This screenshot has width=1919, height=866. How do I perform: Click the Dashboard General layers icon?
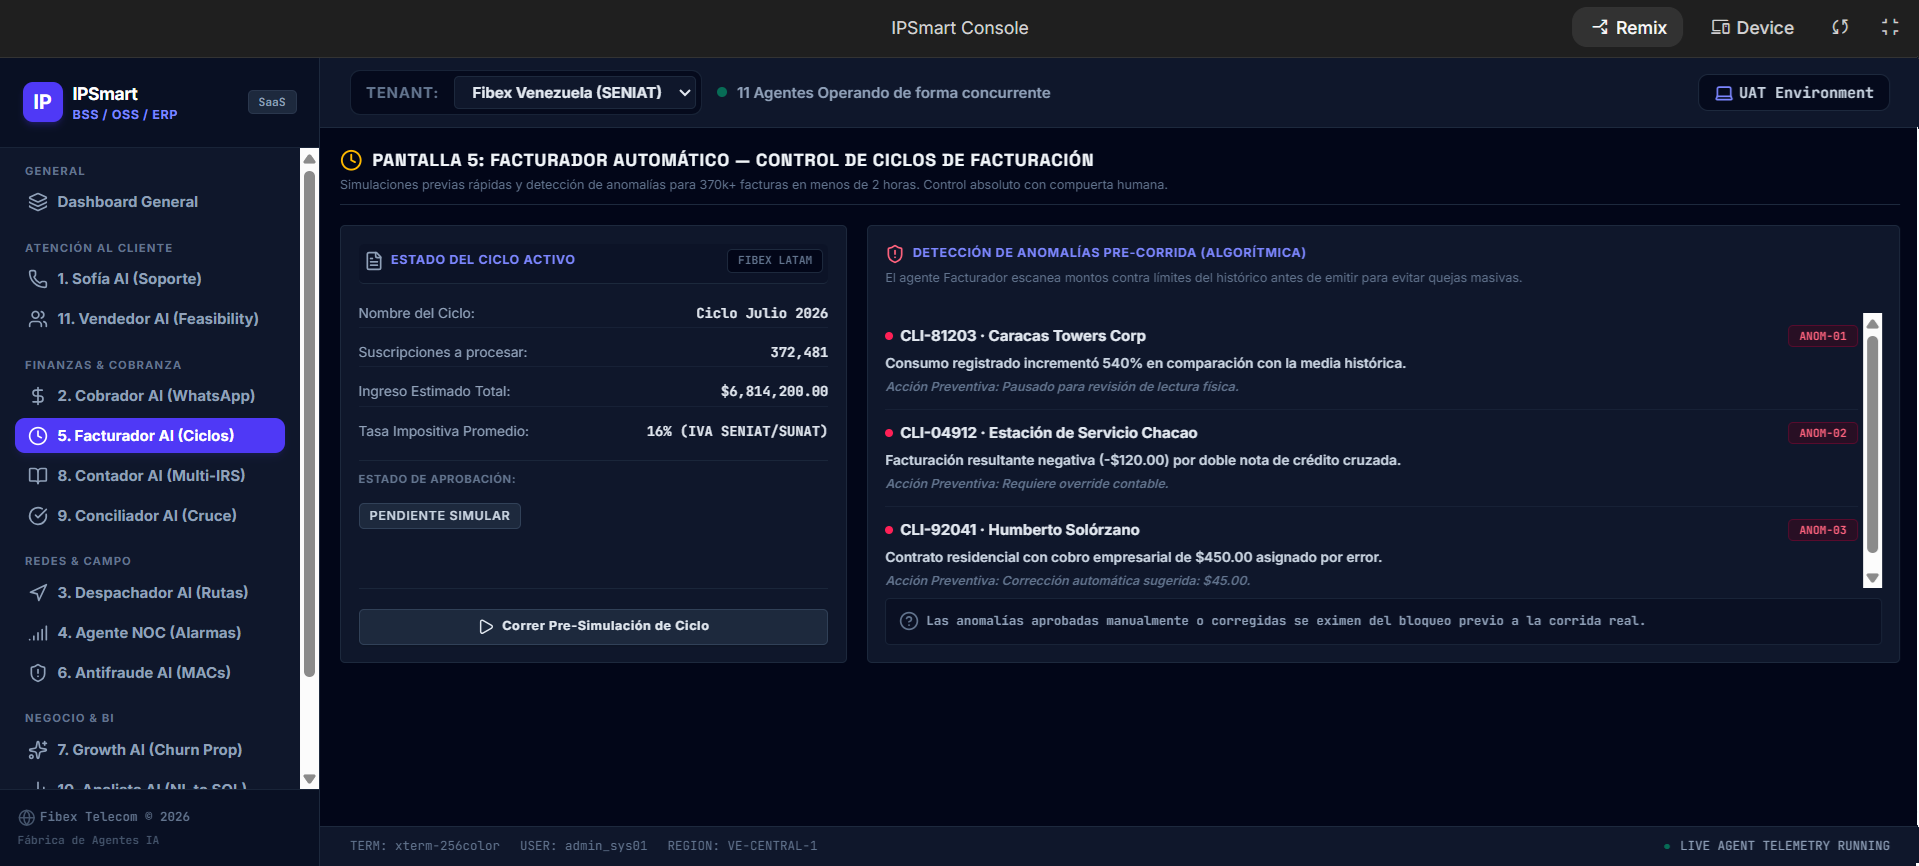tap(38, 202)
